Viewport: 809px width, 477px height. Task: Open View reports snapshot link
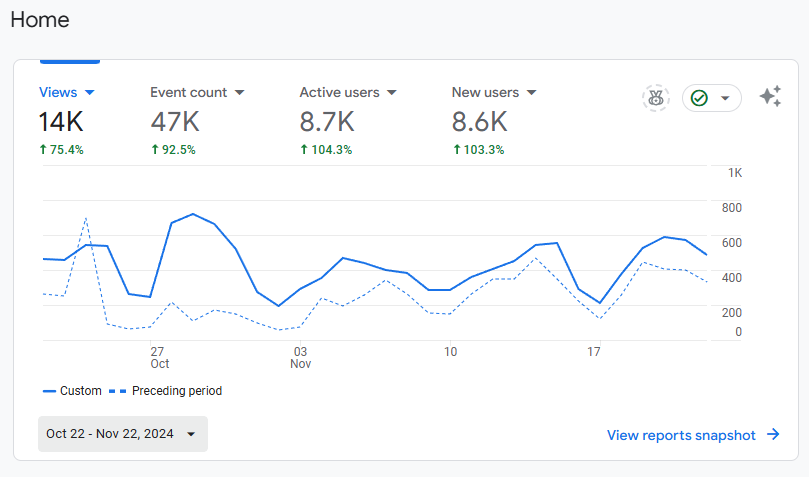tap(681, 435)
